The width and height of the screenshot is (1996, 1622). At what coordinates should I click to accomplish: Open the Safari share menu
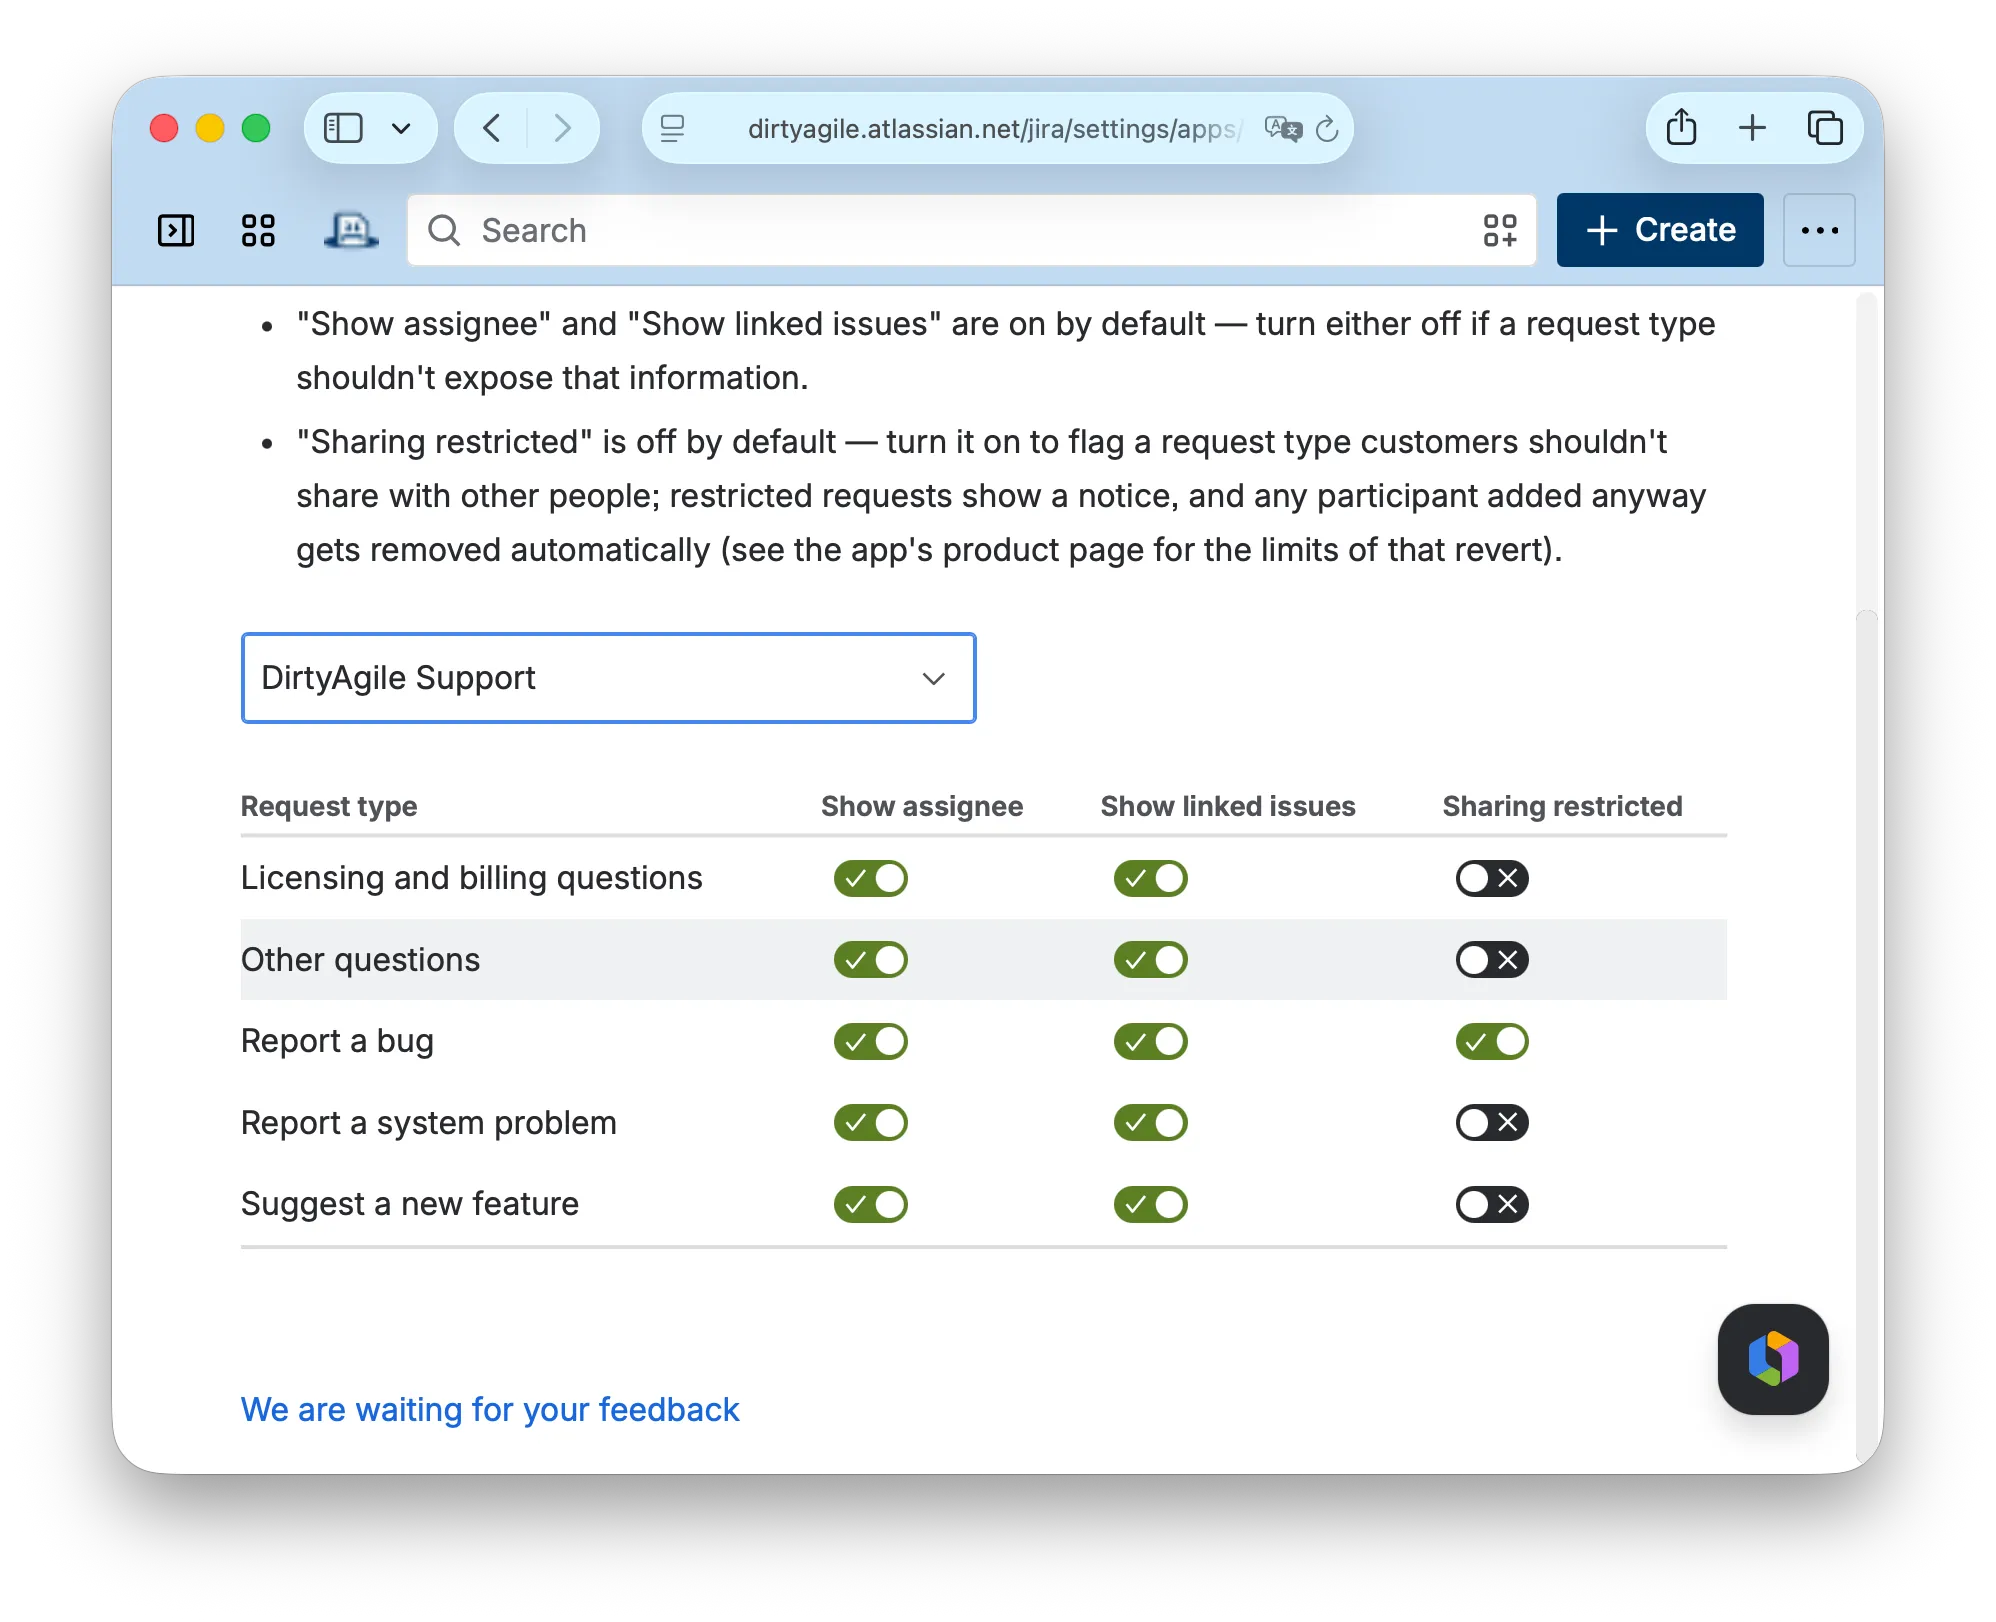tap(1682, 127)
